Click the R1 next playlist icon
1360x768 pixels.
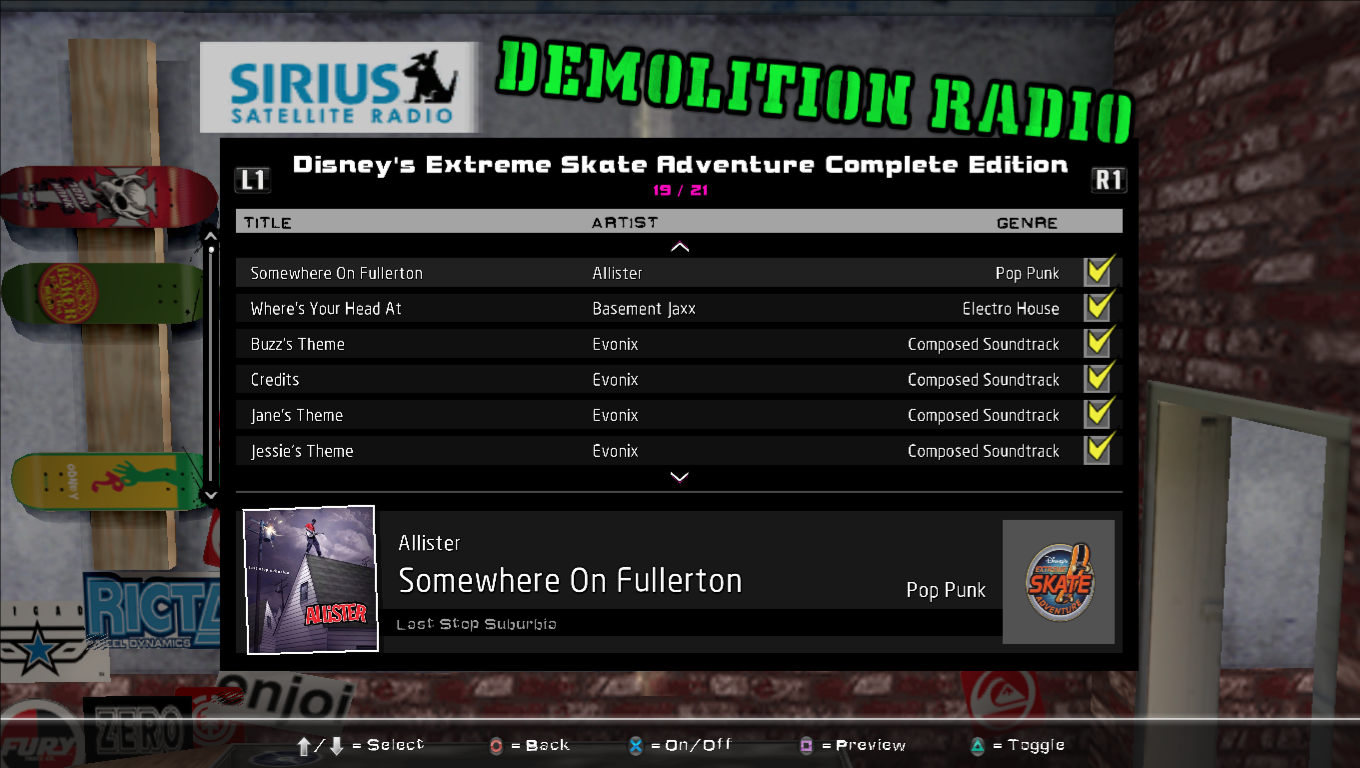(1109, 180)
